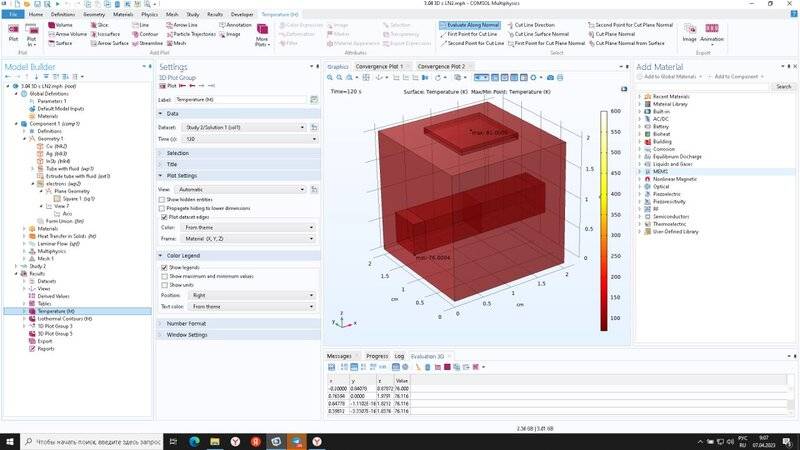Toggle Show maximum and minimum values
The image size is (800, 450).
(164, 276)
